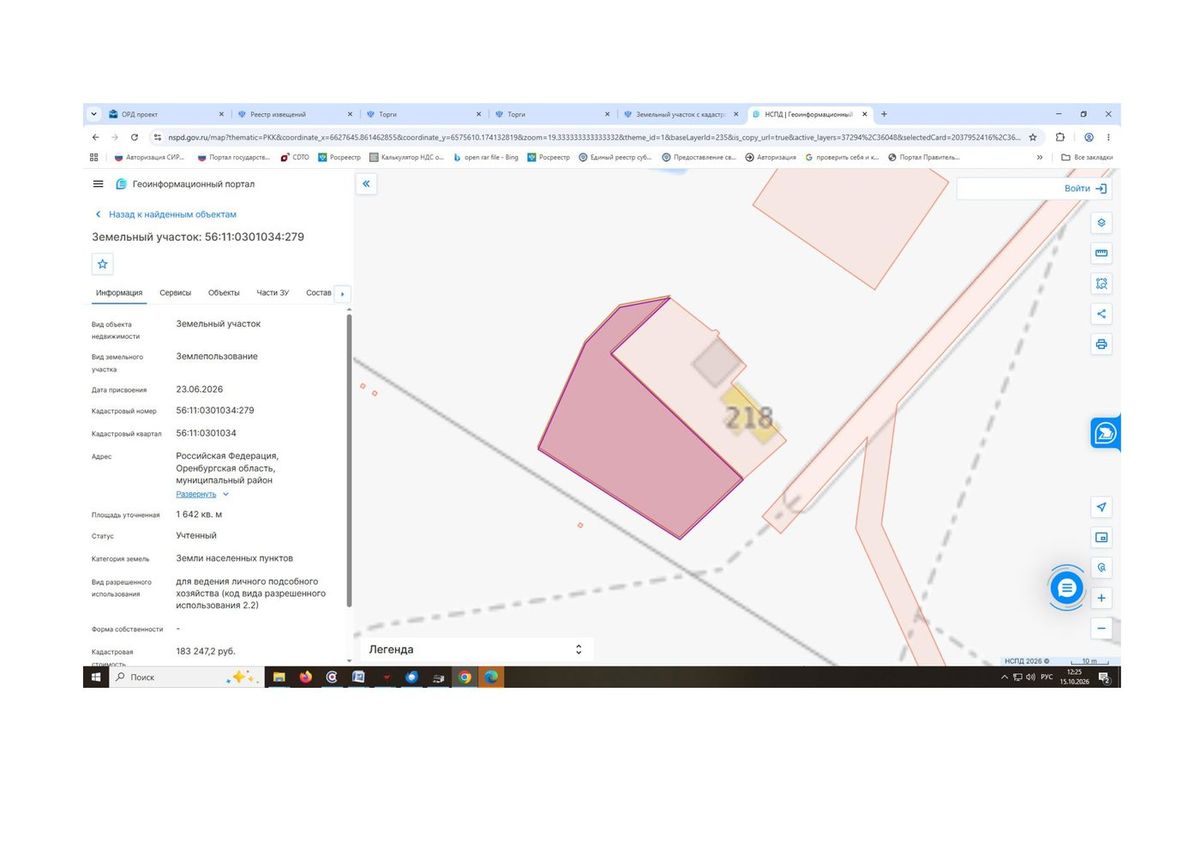Select the Информация tab
The height and width of the screenshot is (849, 1200).
coord(119,293)
